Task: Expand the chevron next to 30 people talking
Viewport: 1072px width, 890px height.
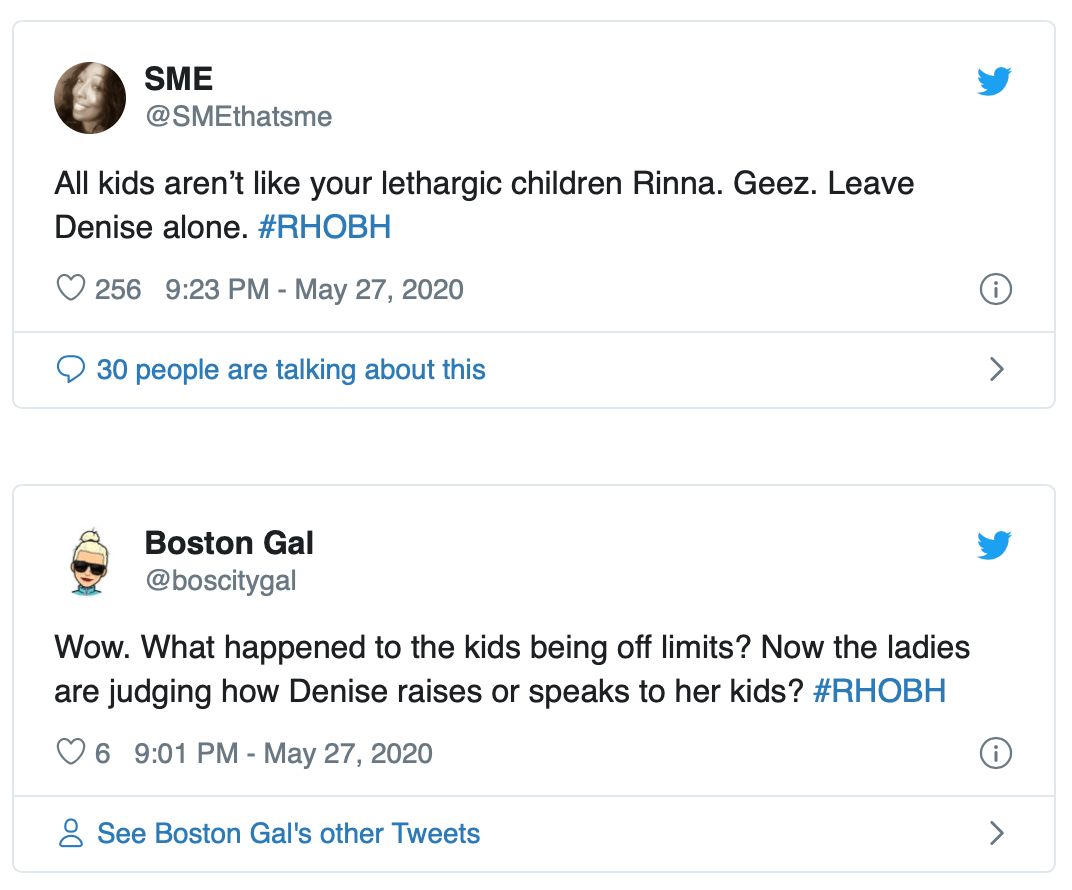Action: (x=996, y=370)
